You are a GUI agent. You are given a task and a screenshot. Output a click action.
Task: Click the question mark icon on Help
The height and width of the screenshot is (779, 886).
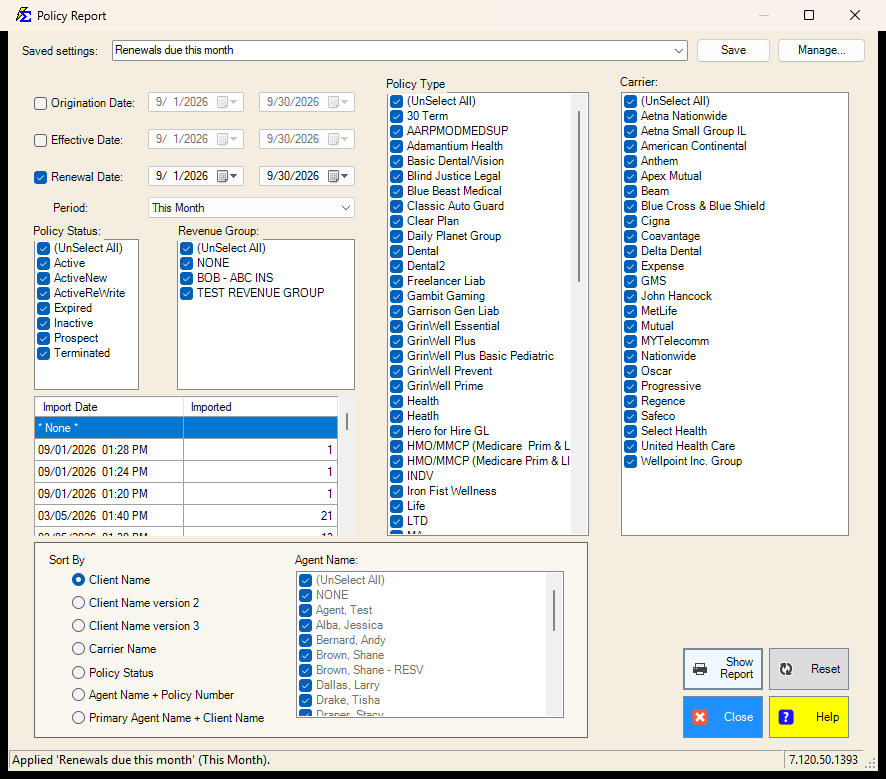785,717
